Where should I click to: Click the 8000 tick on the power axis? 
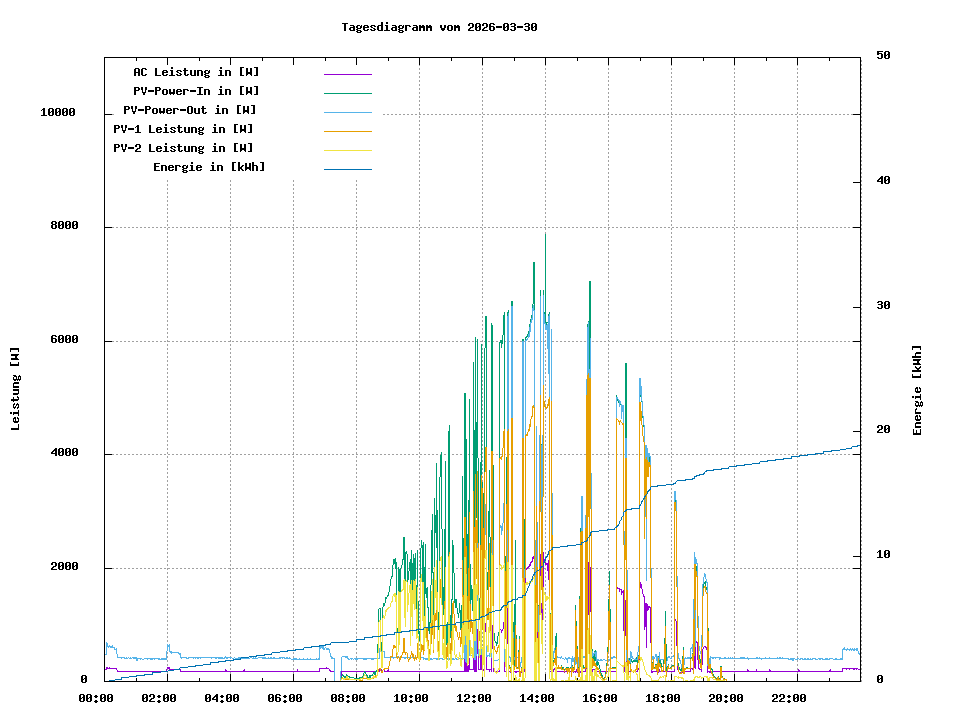[65, 227]
